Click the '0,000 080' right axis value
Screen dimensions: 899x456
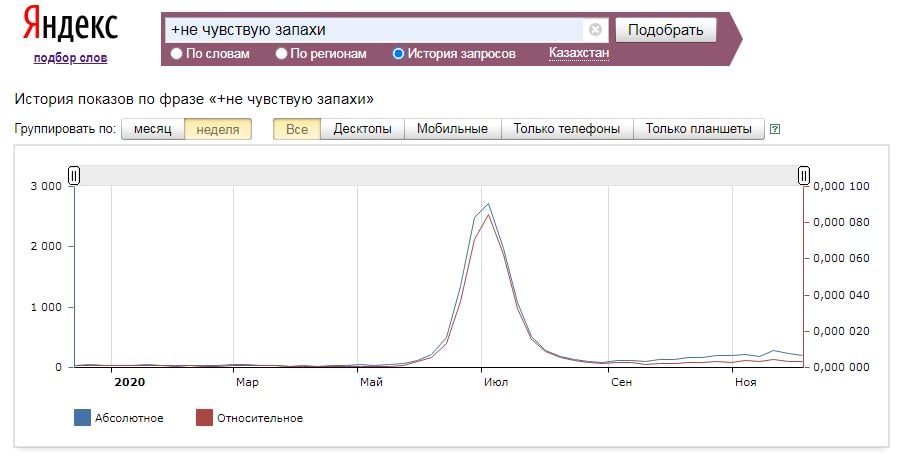841,222
